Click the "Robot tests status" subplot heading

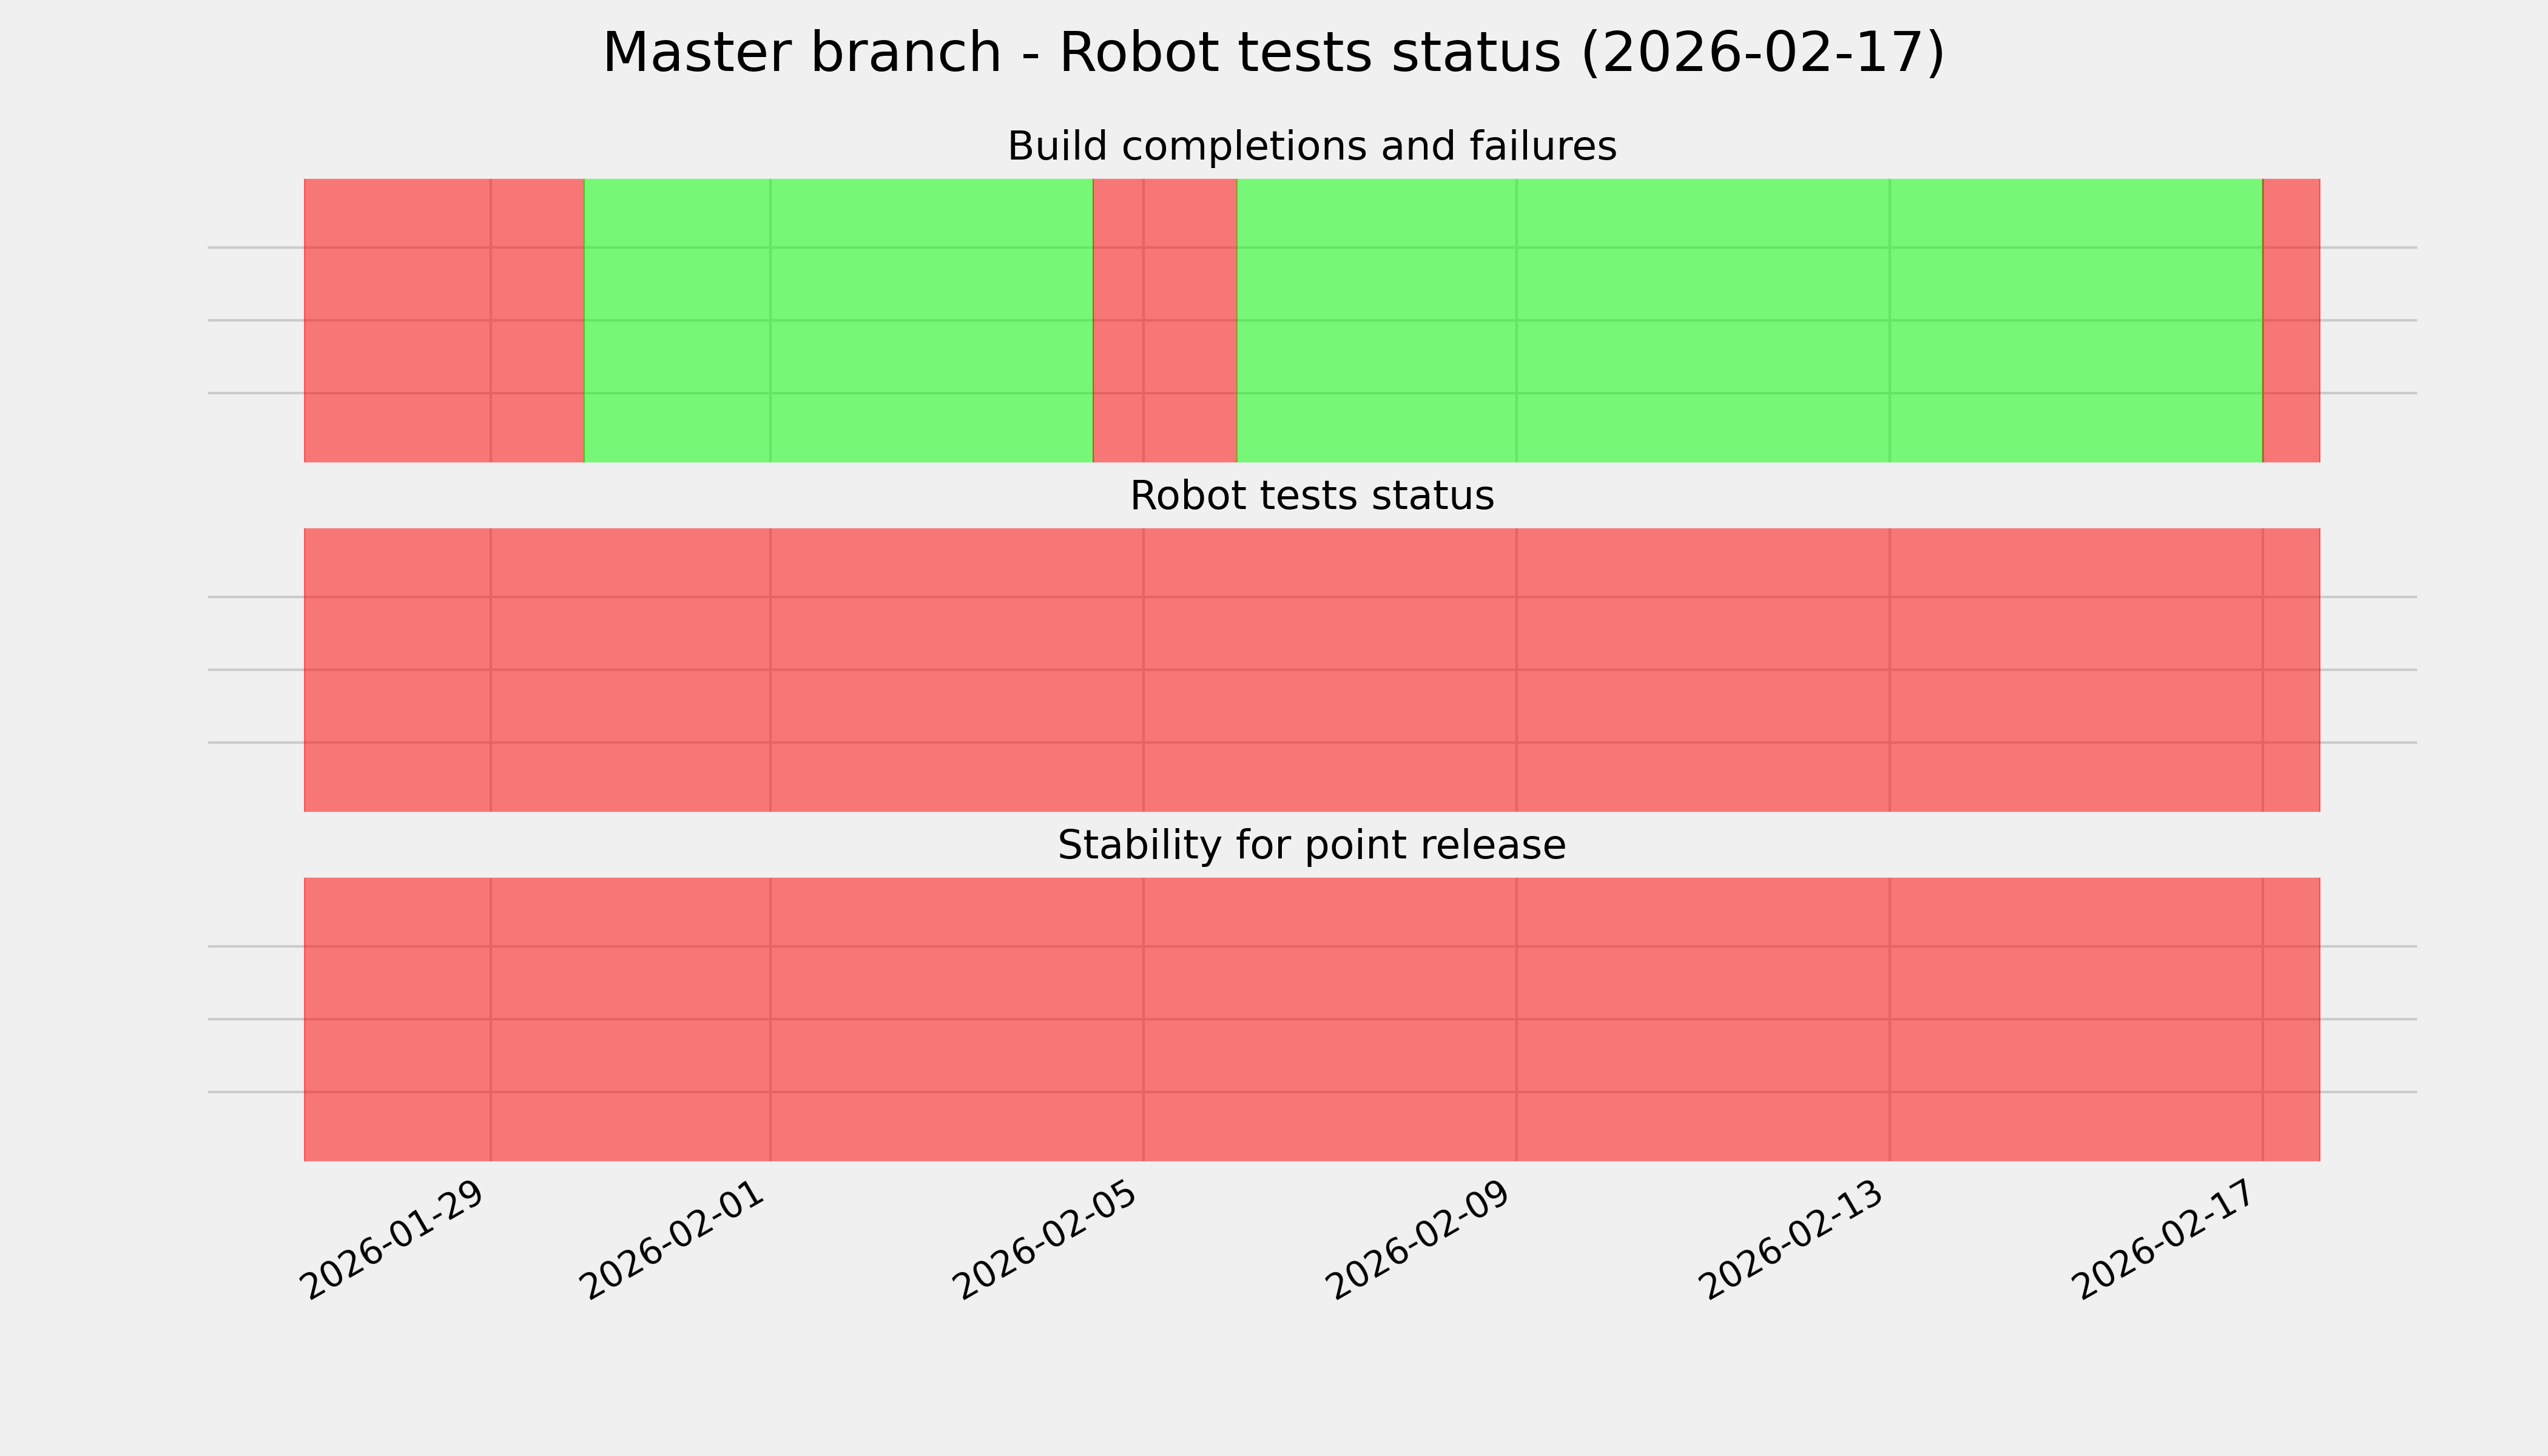pos(1311,496)
